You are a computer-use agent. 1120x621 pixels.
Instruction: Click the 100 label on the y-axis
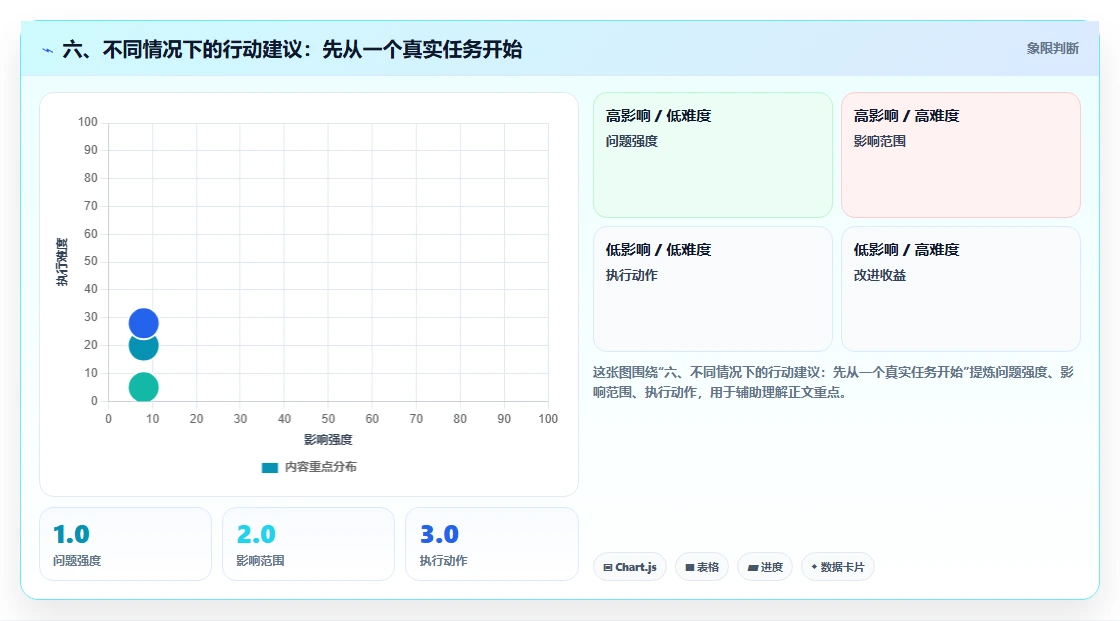pos(88,122)
